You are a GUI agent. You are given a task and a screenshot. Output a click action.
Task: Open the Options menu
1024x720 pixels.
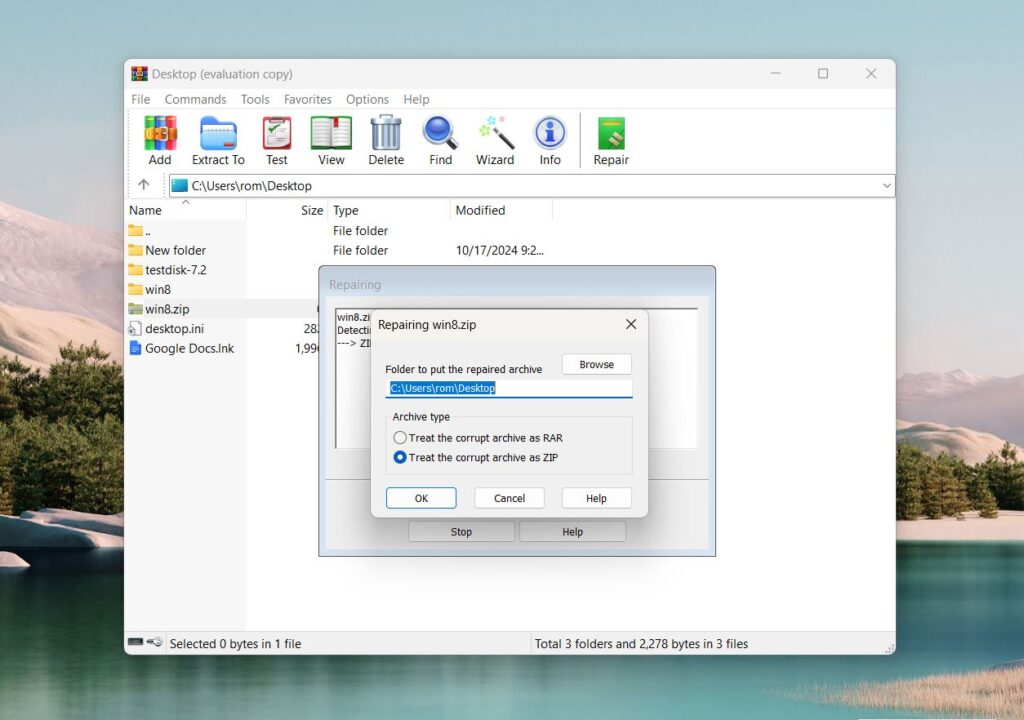coord(367,99)
